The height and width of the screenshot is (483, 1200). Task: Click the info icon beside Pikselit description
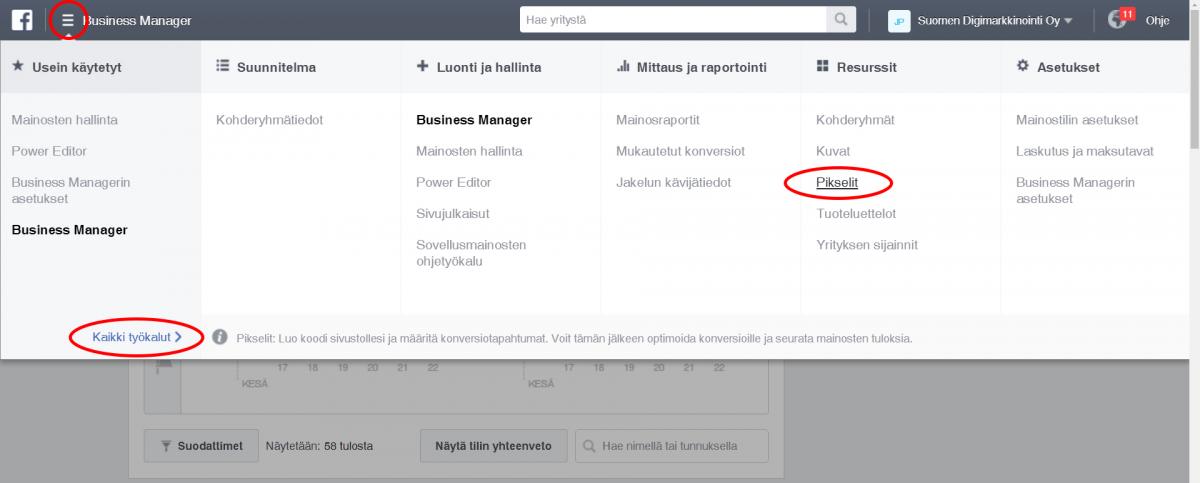(x=219, y=338)
